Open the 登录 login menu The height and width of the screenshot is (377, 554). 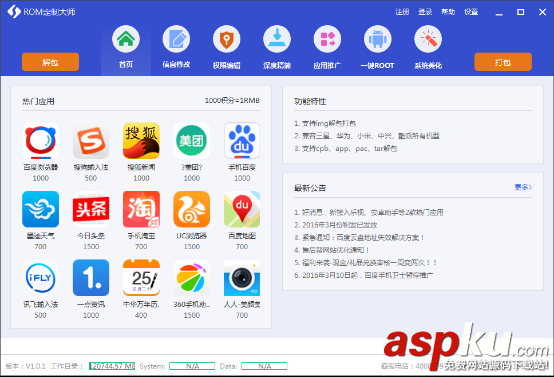tap(425, 12)
